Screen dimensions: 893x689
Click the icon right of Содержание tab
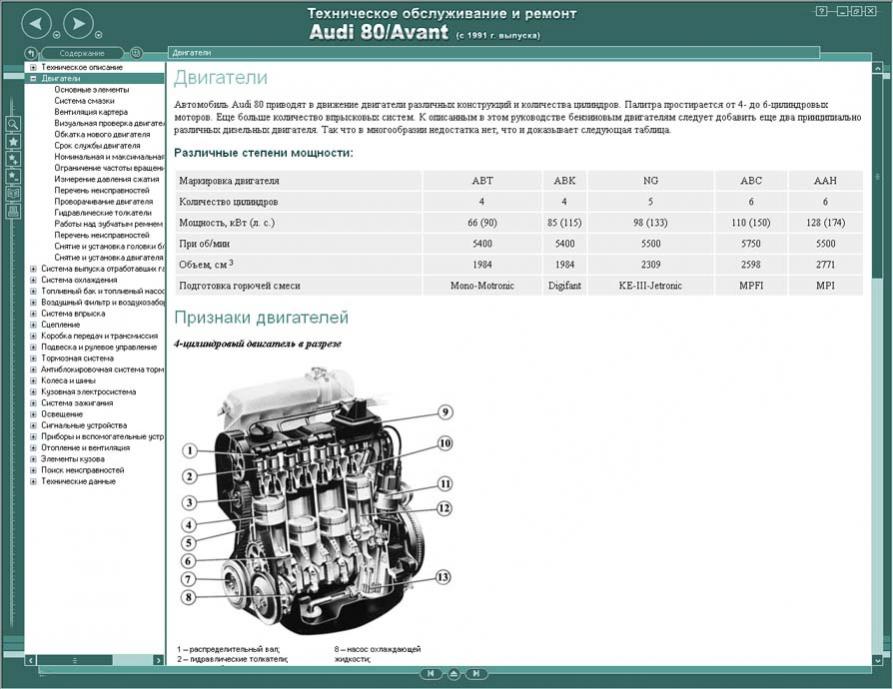(x=136, y=53)
